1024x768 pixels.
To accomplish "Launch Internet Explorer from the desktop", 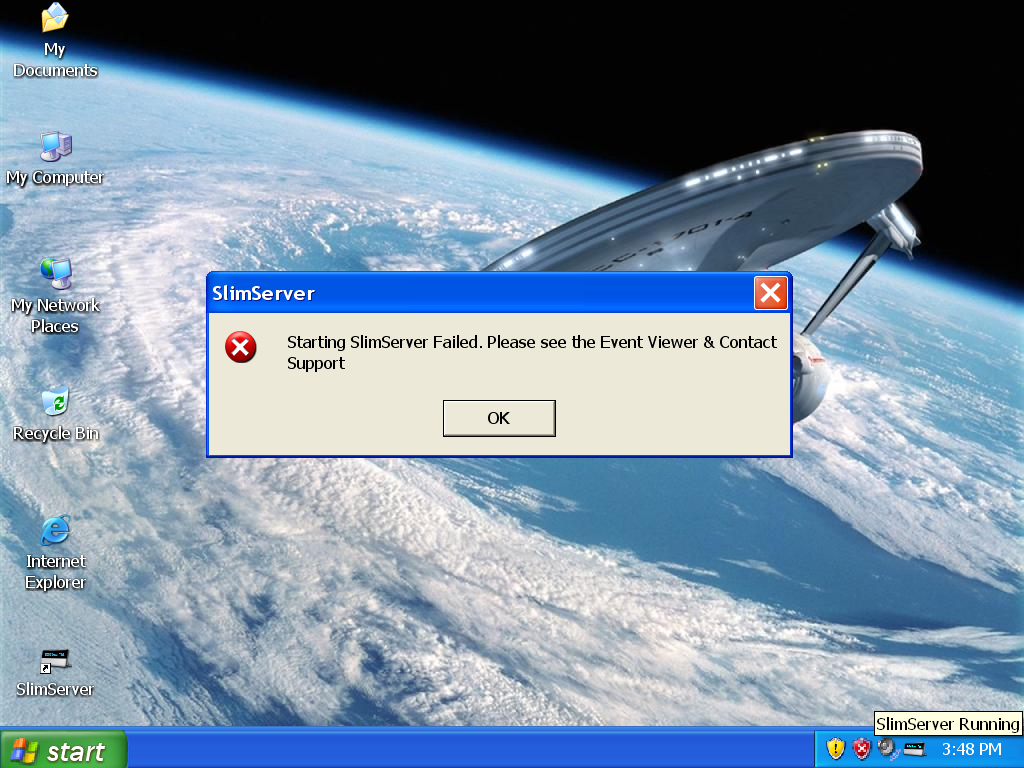I will pos(55,531).
